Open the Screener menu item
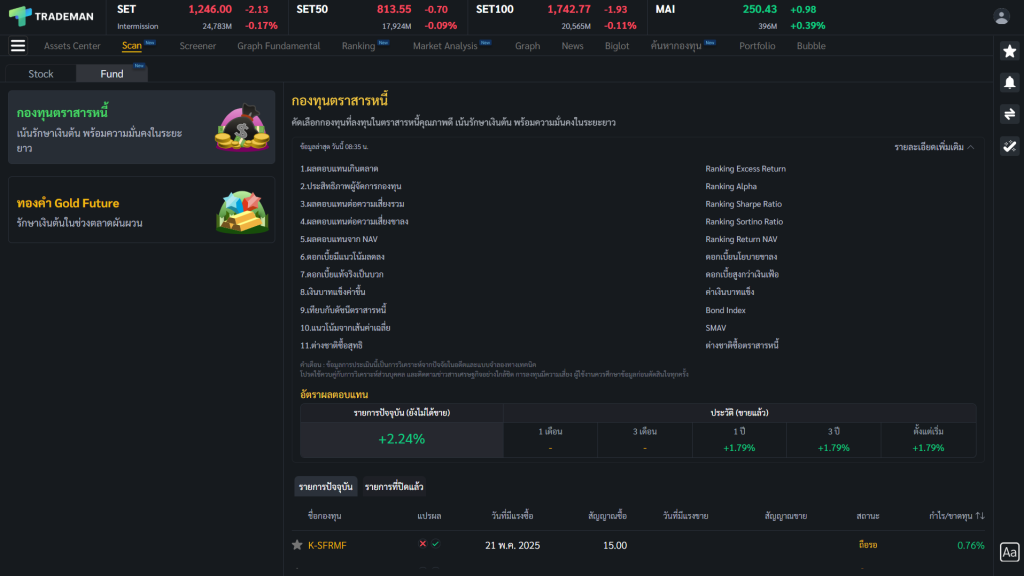The width and height of the screenshot is (1024, 576). [x=197, y=46]
